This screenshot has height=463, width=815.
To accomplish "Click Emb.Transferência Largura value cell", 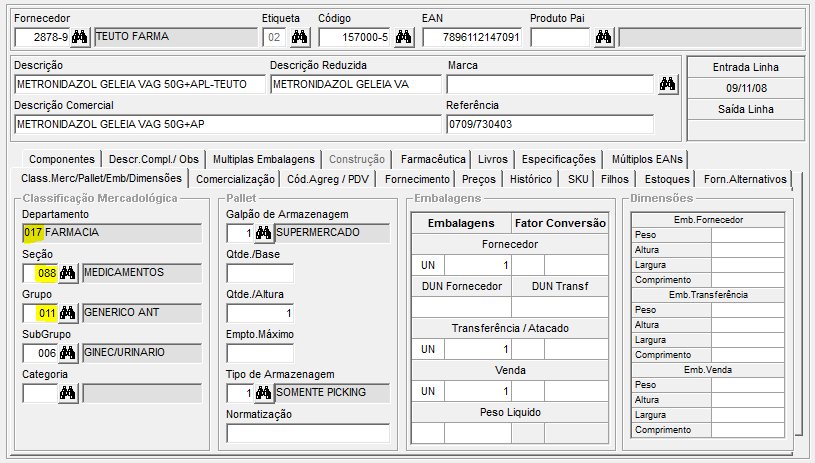I will [747, 340].
